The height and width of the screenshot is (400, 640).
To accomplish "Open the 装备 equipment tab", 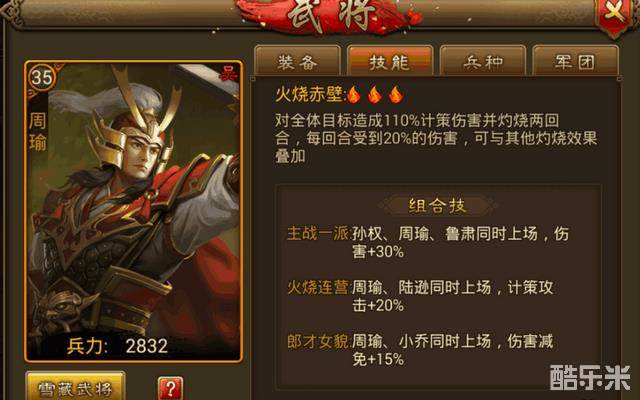I will (x=297, y=61).
